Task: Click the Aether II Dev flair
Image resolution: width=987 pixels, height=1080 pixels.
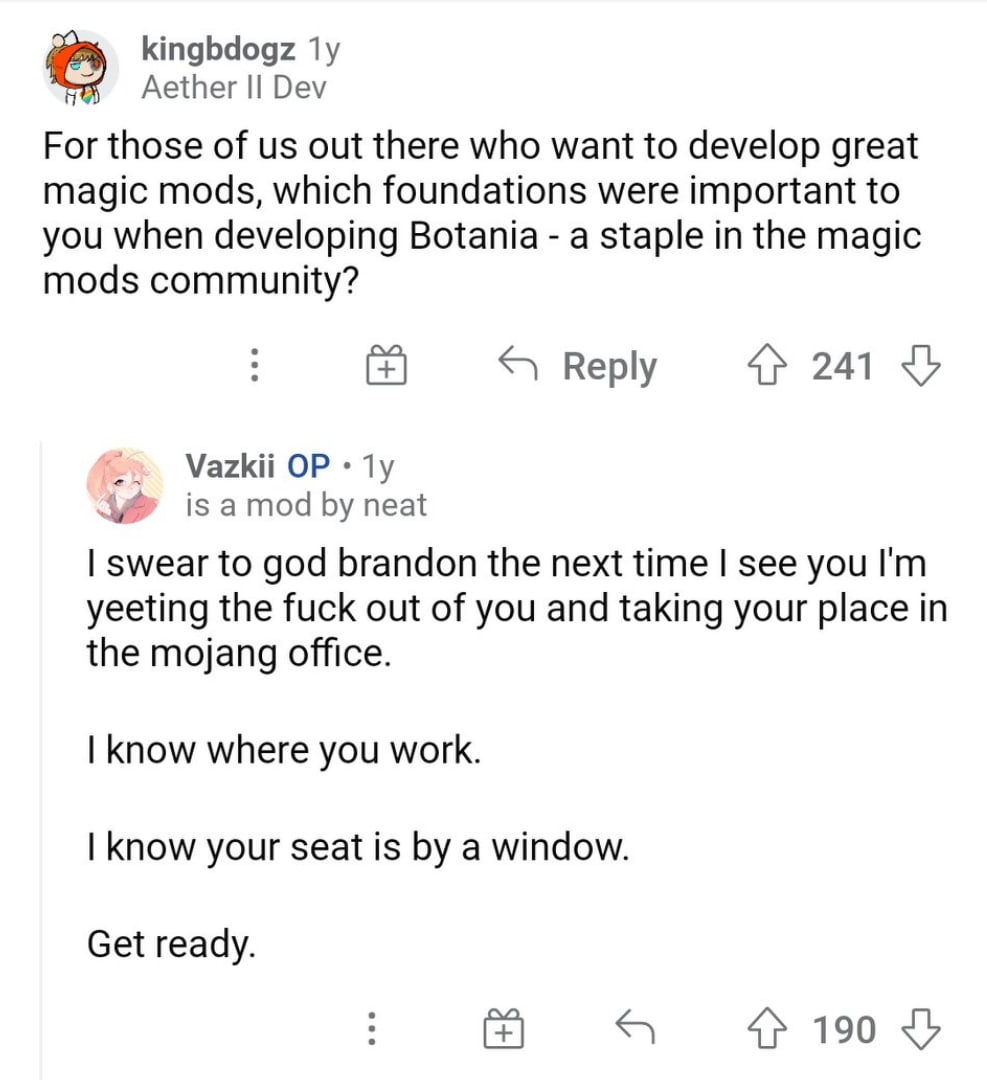Action: click(233, 87)
